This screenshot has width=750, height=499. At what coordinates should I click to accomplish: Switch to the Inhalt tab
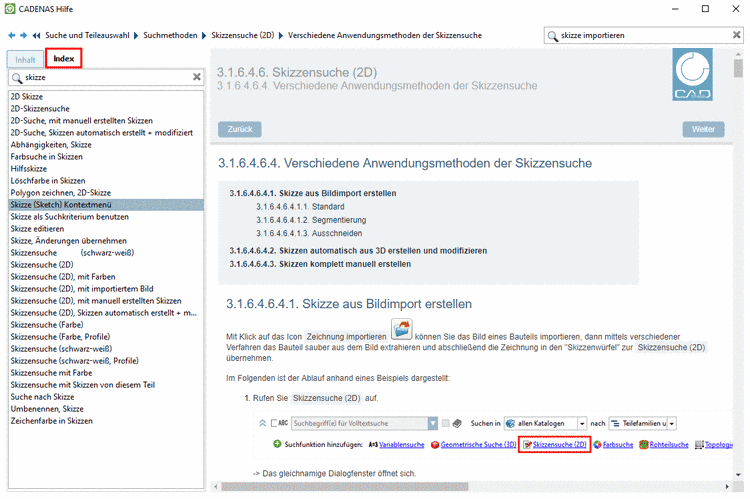click(x=25, y=60)
